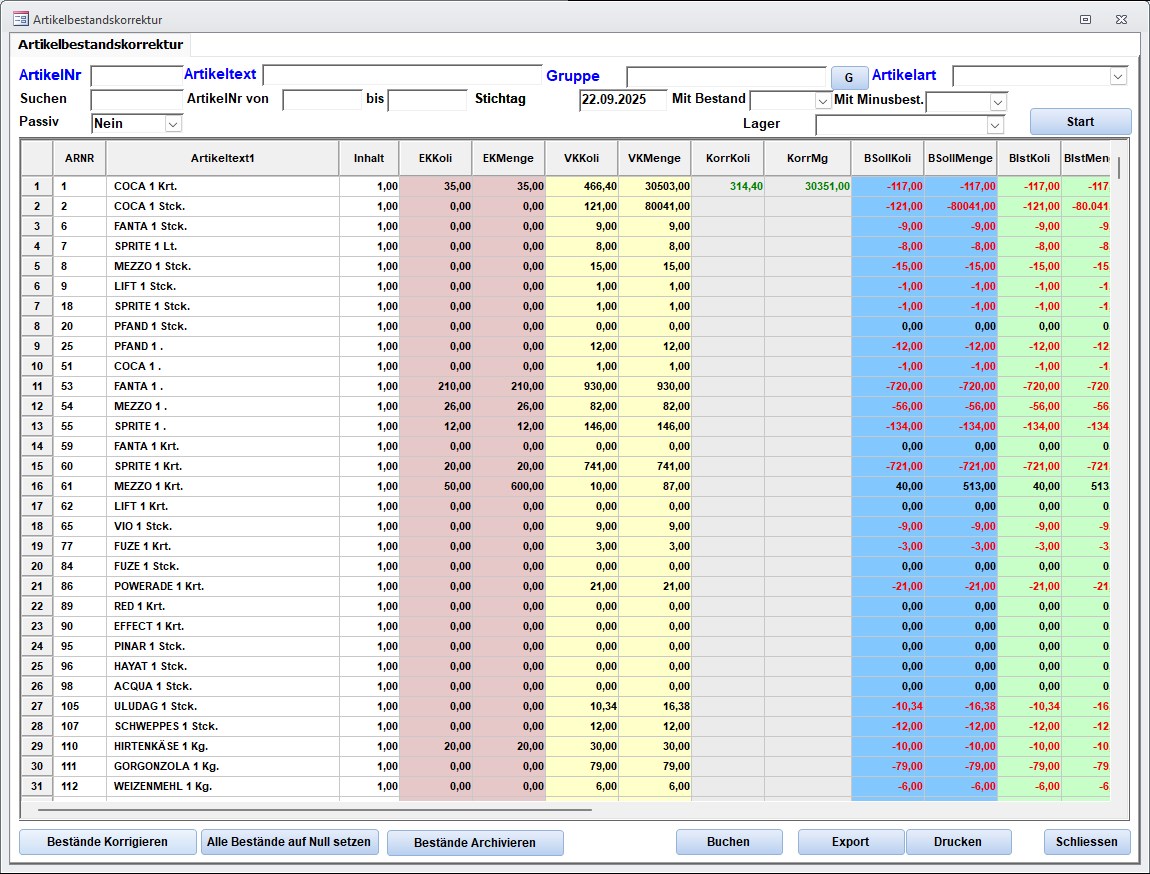
Task: Close the form with Schliessen button
Action: point(1087,842)
